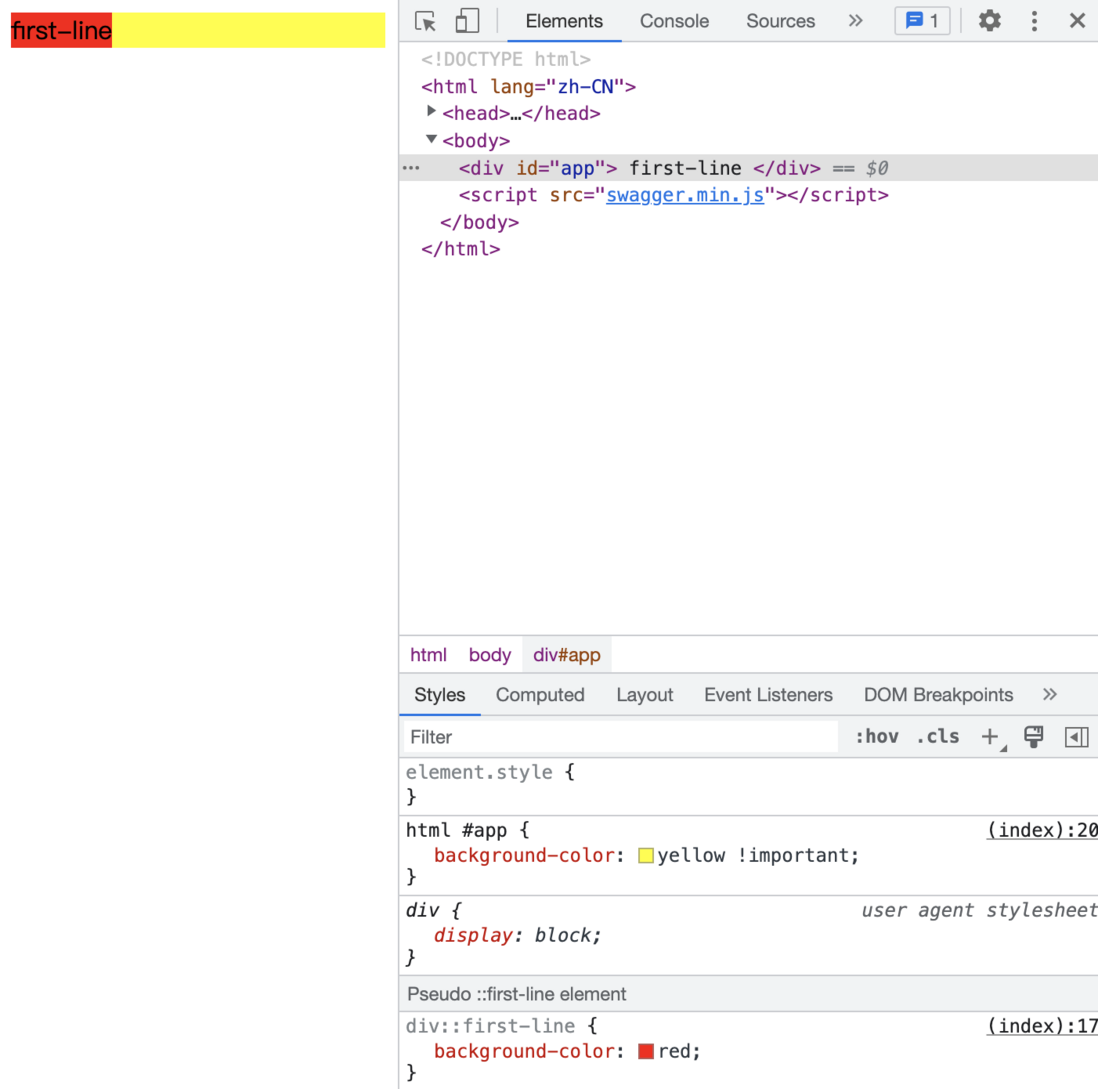The width and height of the screenshot is (1098, 1089).
Task: Select div#app in the breadcrumb bar
Action: point(567,655)
